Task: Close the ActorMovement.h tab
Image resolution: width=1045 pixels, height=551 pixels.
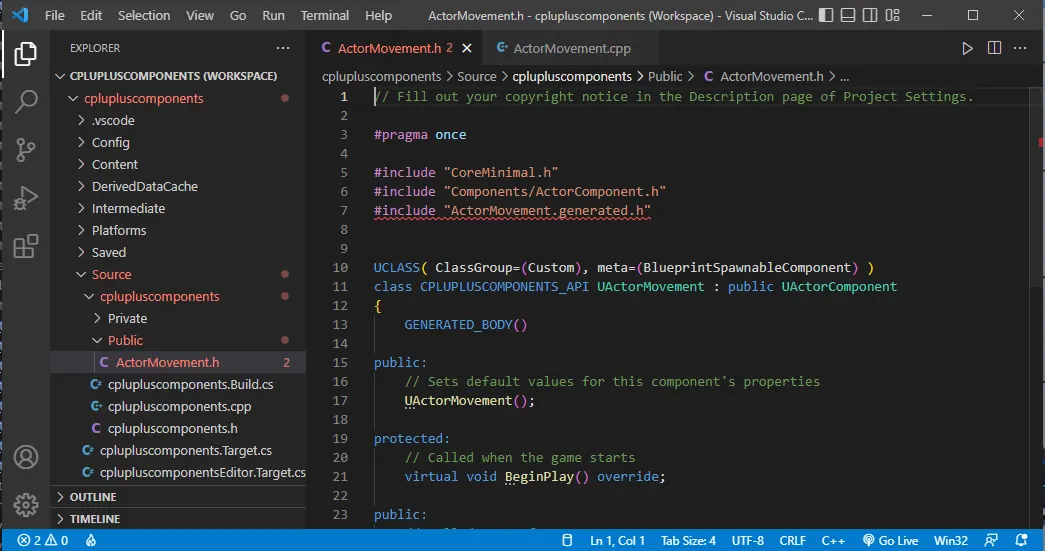Action: (467, 48)
